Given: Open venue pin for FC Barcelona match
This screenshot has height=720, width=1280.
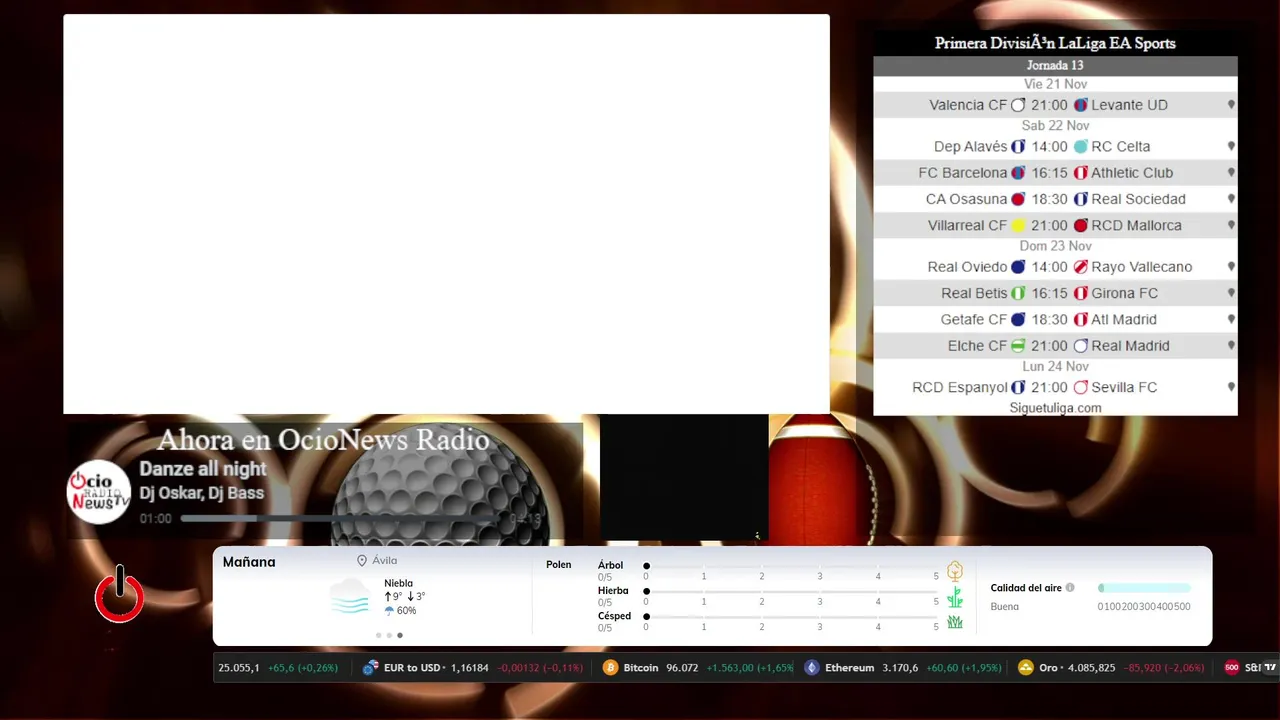Looking at the screenshot, I should point(1231,173).
